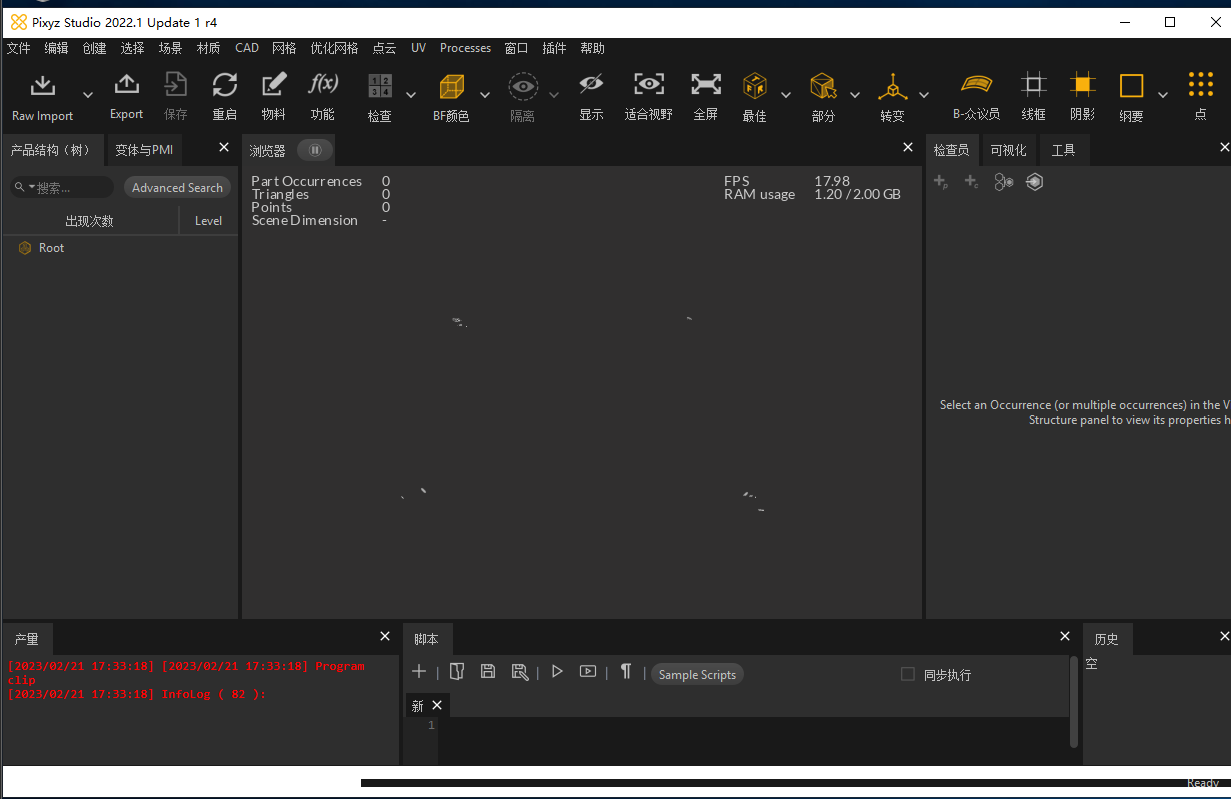Click the Raw Import toolbar icon
Image resolution: width=1231 pixels, height=799 pixels.
point(42,87)
